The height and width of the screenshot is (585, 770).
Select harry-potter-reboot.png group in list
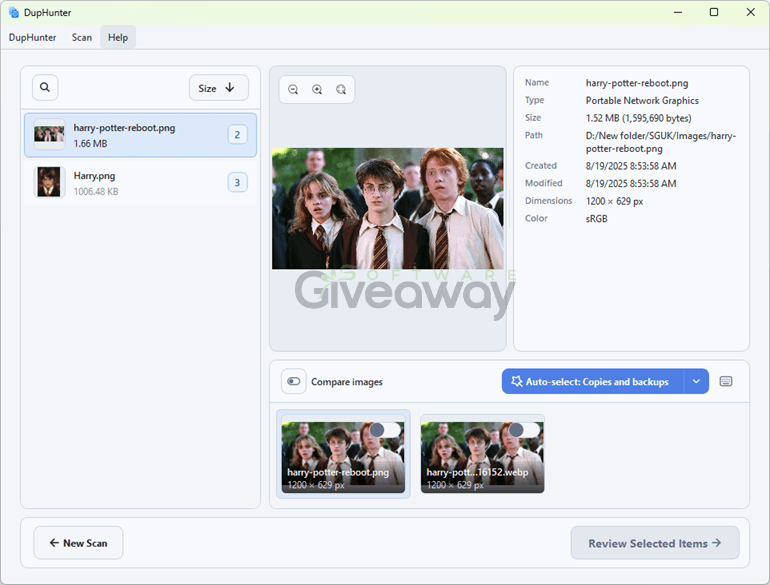tap(140, 135)
